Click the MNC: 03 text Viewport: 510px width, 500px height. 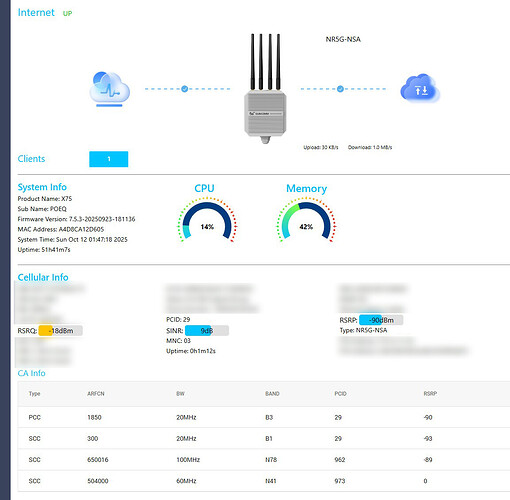(x=178, y=341)
